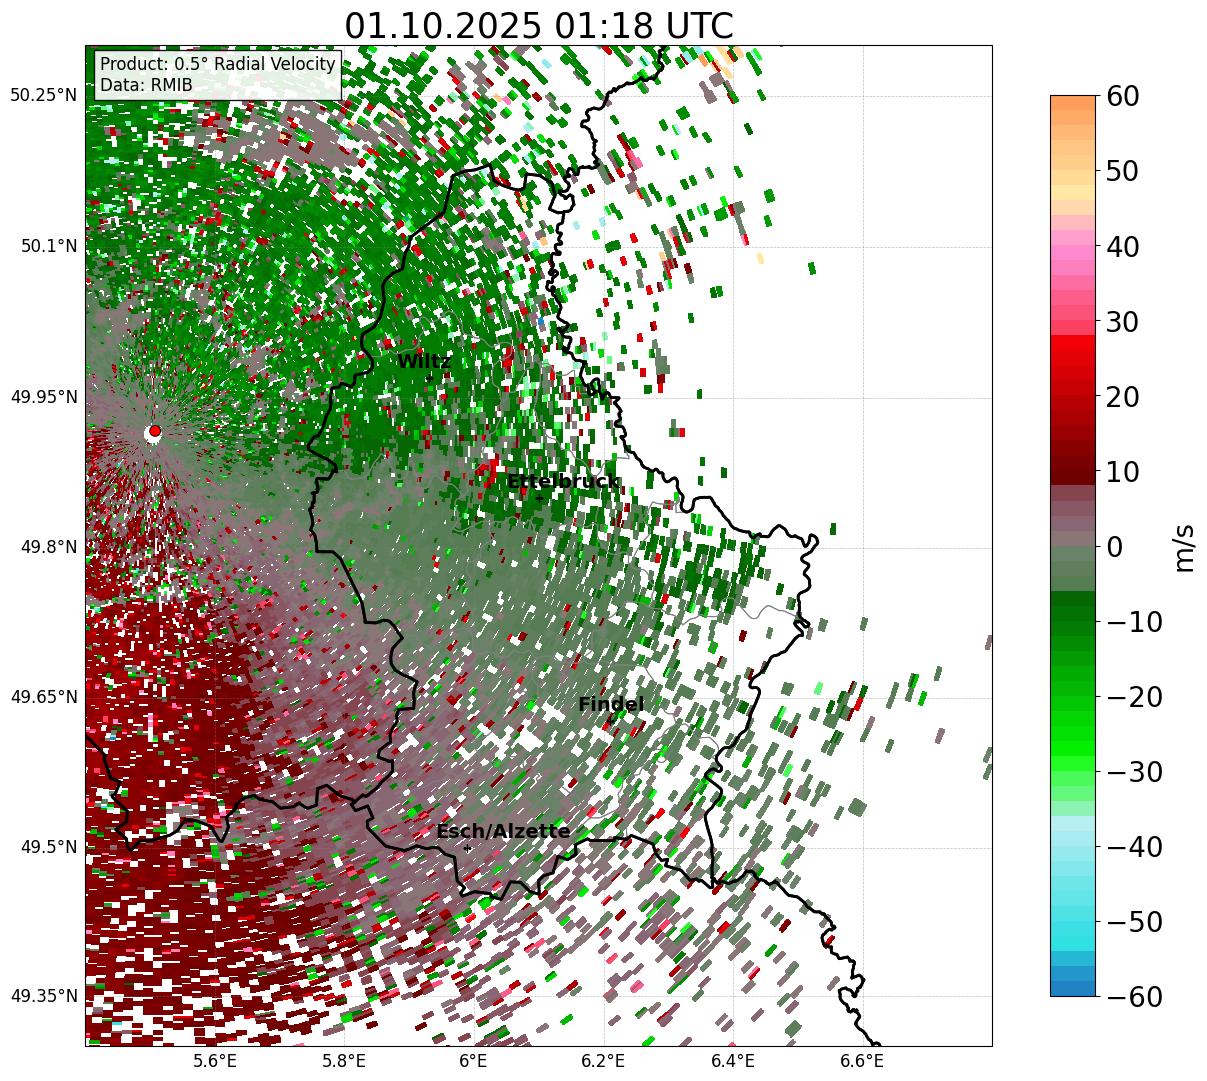Click the Findel location label
The height and width of the screenshot is (1081, 1207).
(x=611, y=705)
